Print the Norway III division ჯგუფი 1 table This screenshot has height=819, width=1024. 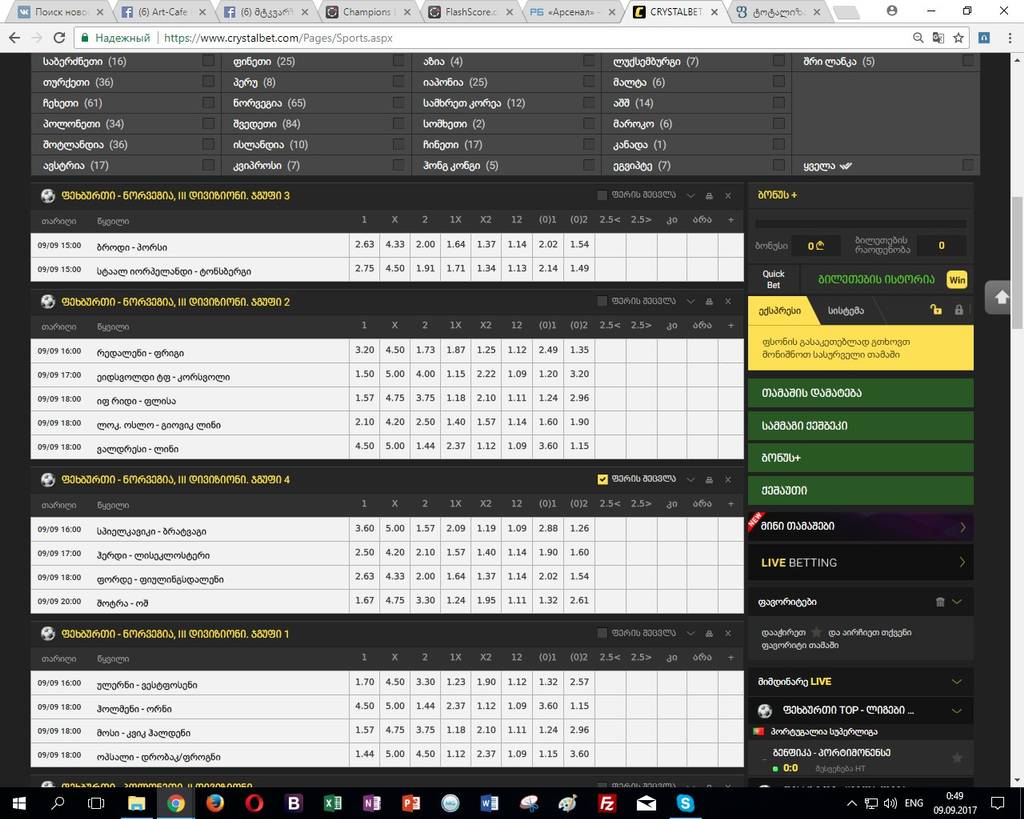(709, 634)
